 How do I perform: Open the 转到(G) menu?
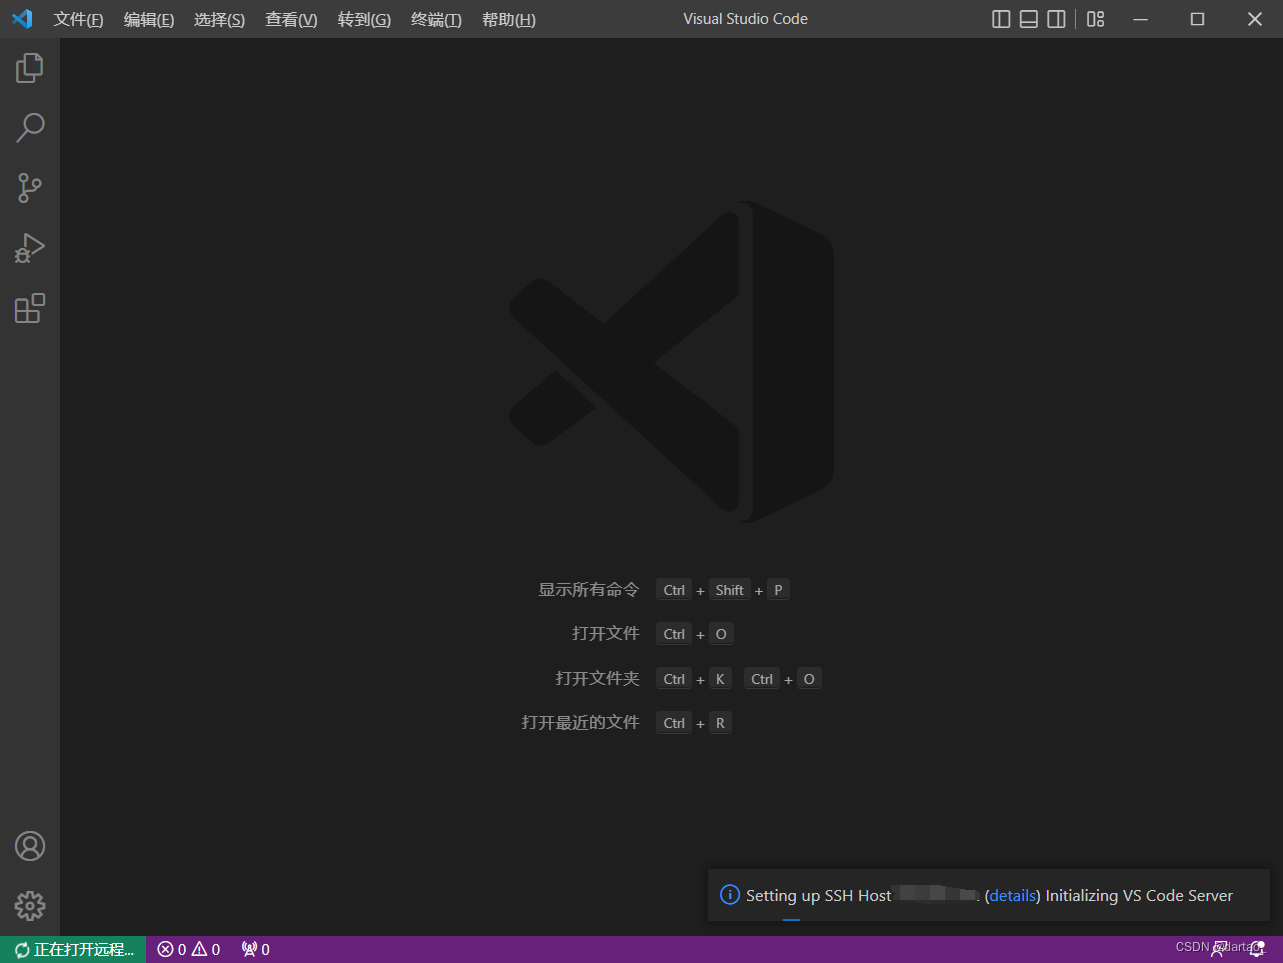click(x=364, y=20)
